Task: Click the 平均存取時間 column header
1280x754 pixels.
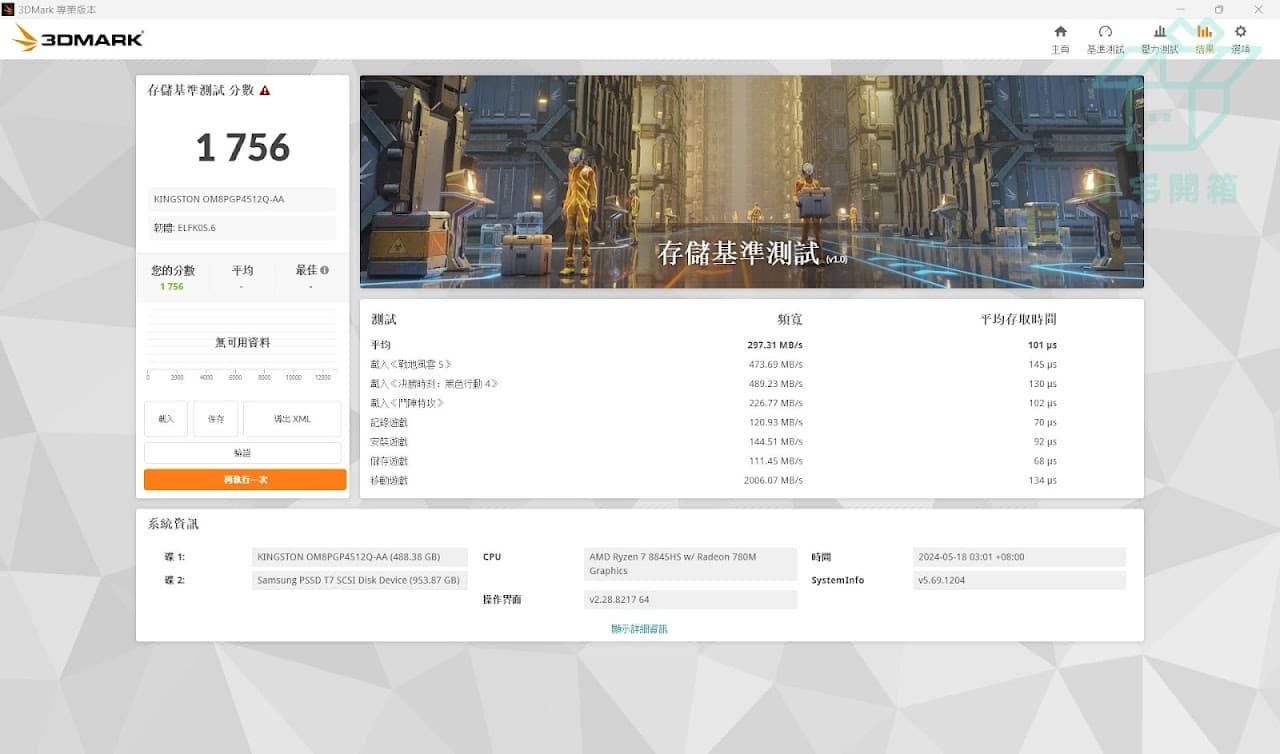Action: [1018, 319]
